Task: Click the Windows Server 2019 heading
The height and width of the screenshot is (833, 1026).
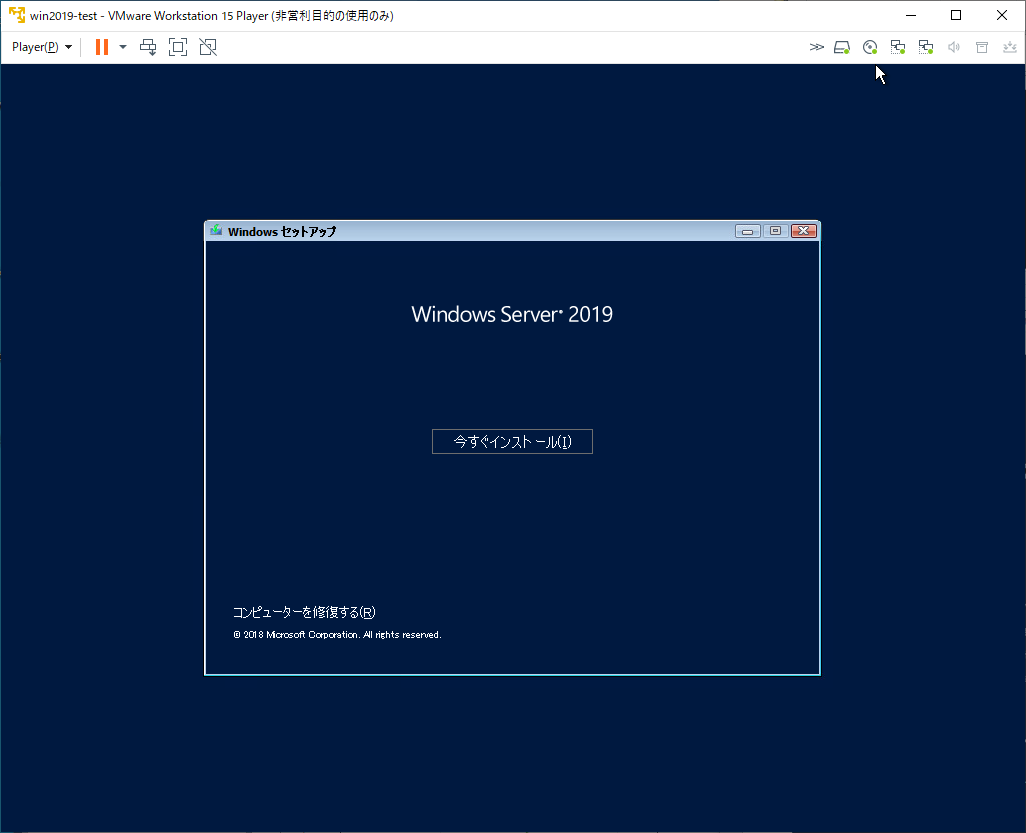Action: click(x=511, y=313)
